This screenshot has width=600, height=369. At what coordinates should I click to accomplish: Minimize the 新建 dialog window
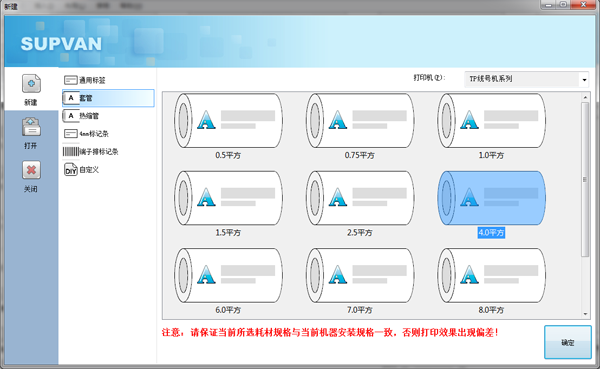tap(549, 5)
